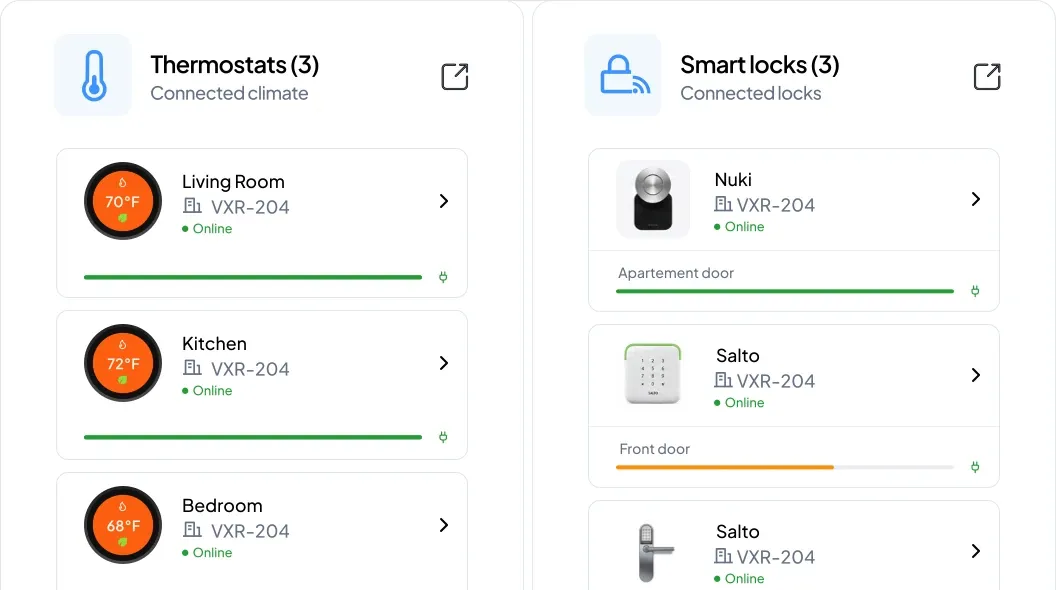Click the Online status under Living Room

point(207,229)
